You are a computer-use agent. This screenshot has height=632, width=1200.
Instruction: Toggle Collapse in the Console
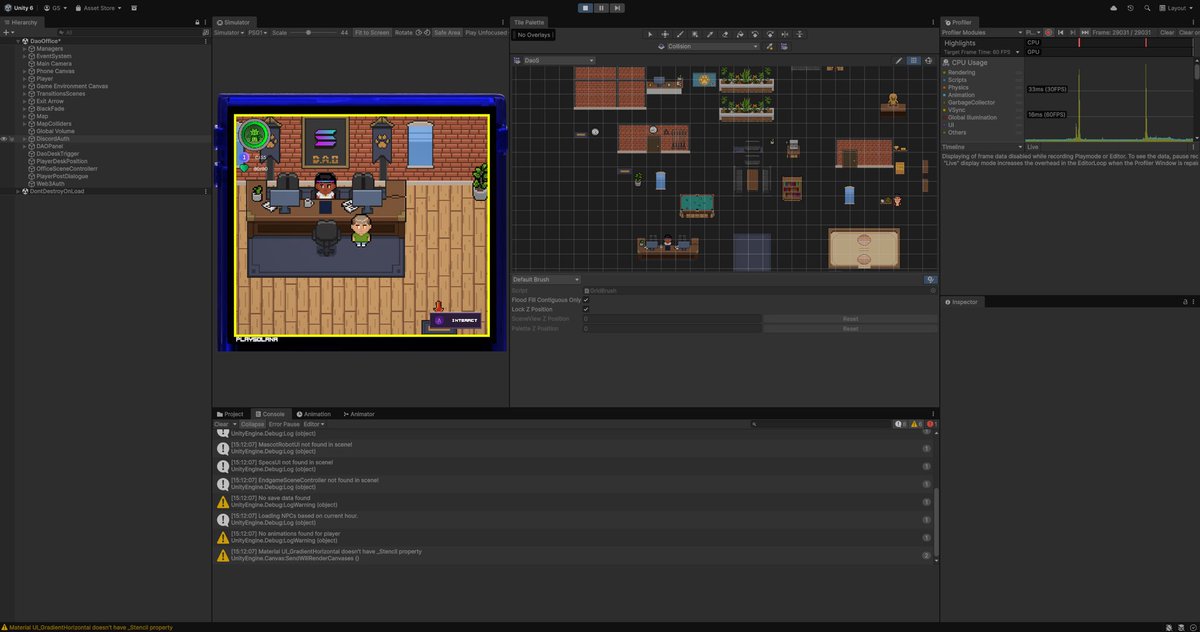pyautogui.click(x=252, y=424)
